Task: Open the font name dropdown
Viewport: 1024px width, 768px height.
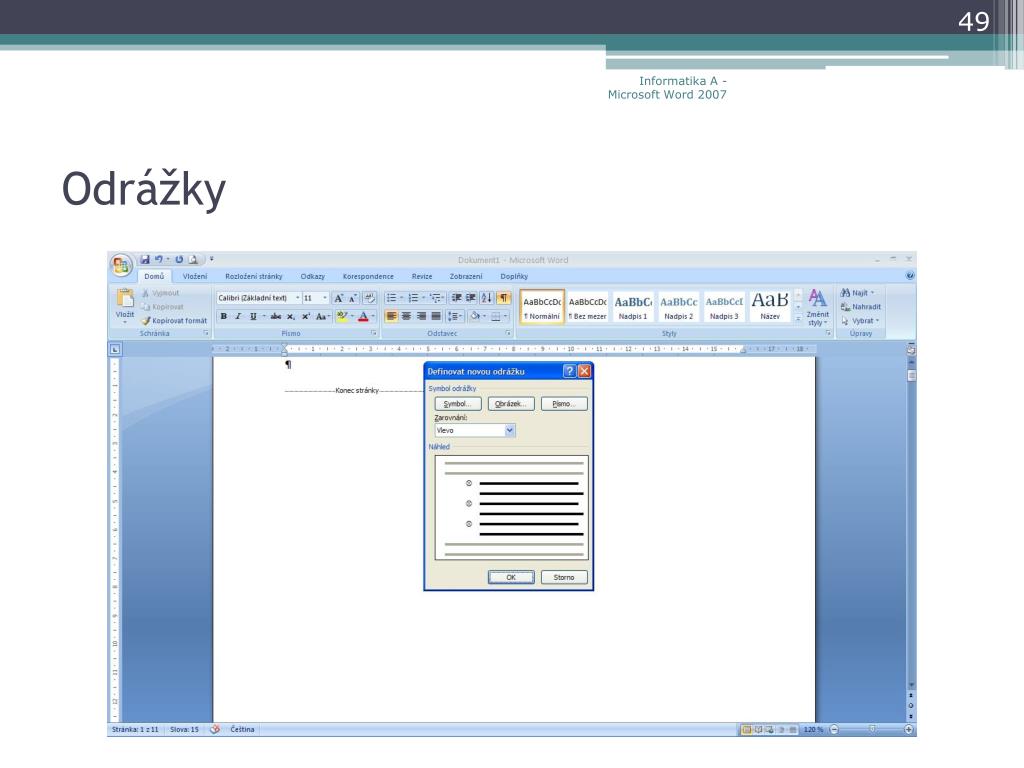Action: click(298, 298)
